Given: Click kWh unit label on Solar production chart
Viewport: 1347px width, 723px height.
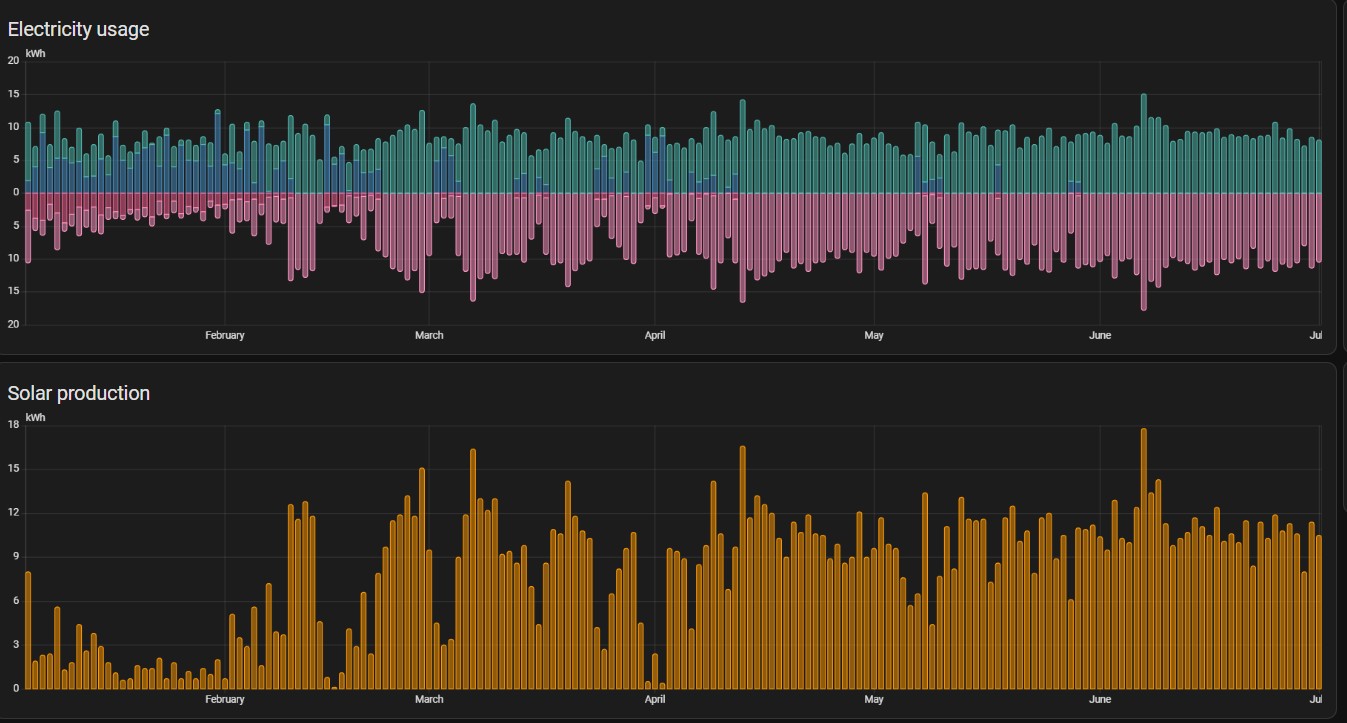Looking at the screenshot, I should (x=35, y=417).
